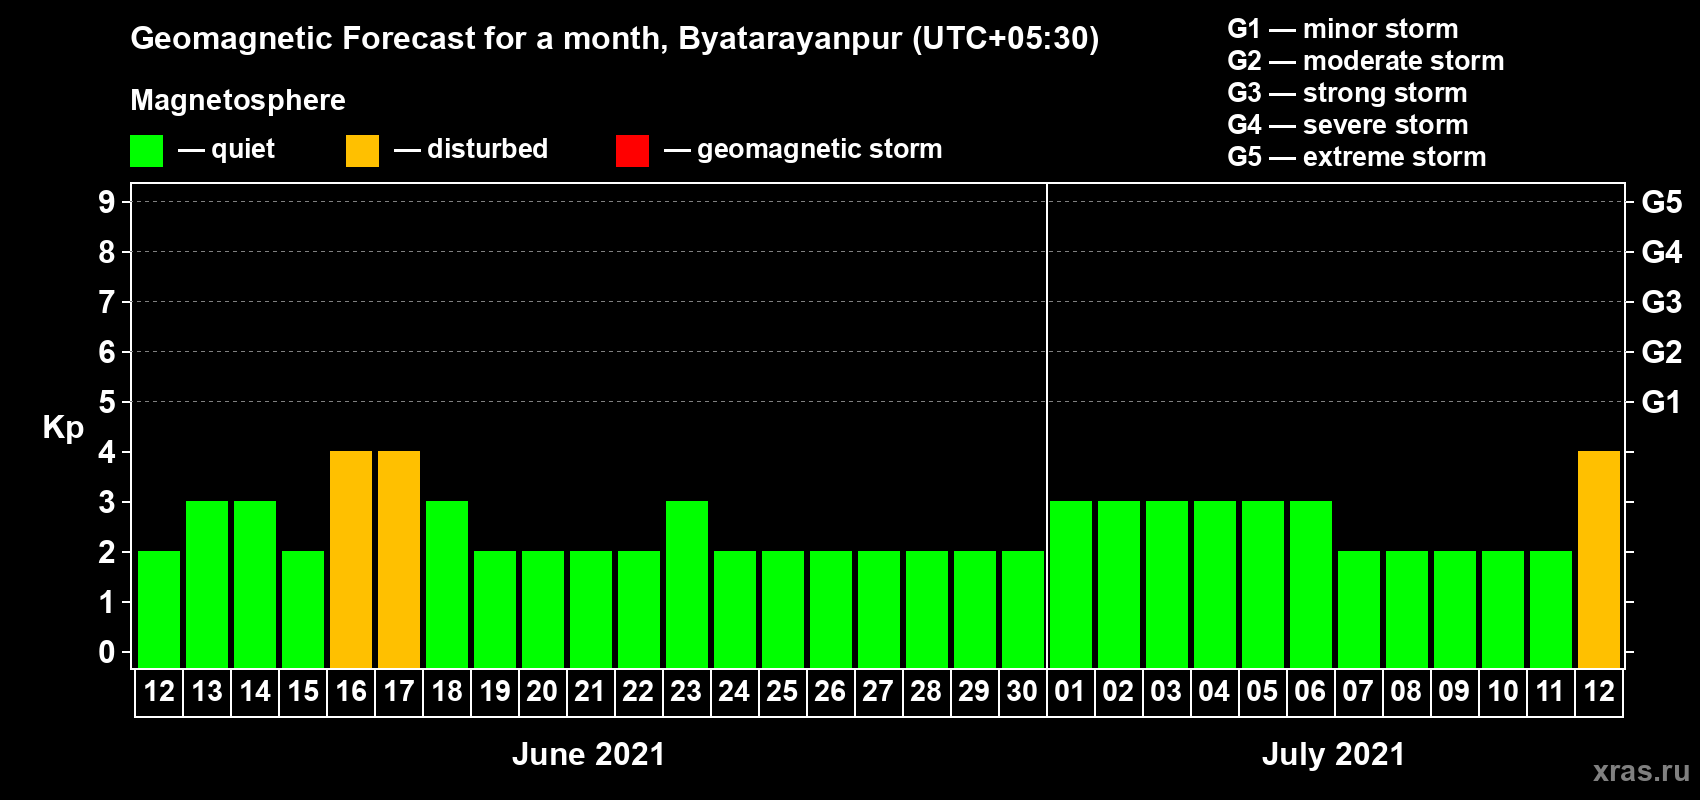
Task: Click the date label 03 in July
Action: 1166,692
